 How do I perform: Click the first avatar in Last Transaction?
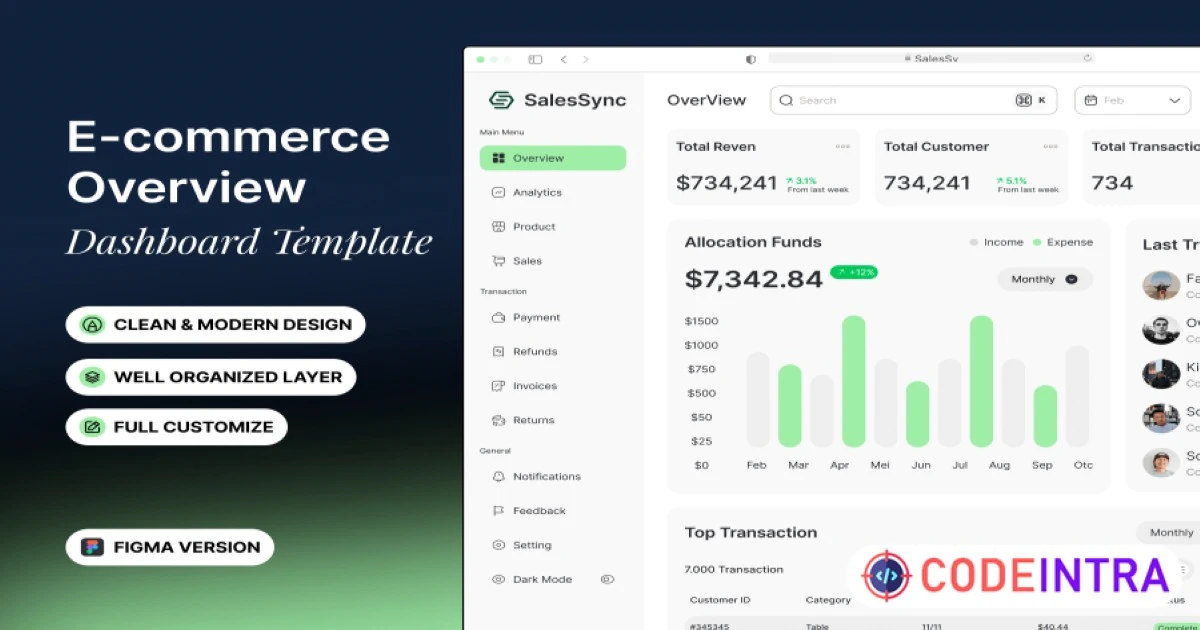coord(1161,285)
